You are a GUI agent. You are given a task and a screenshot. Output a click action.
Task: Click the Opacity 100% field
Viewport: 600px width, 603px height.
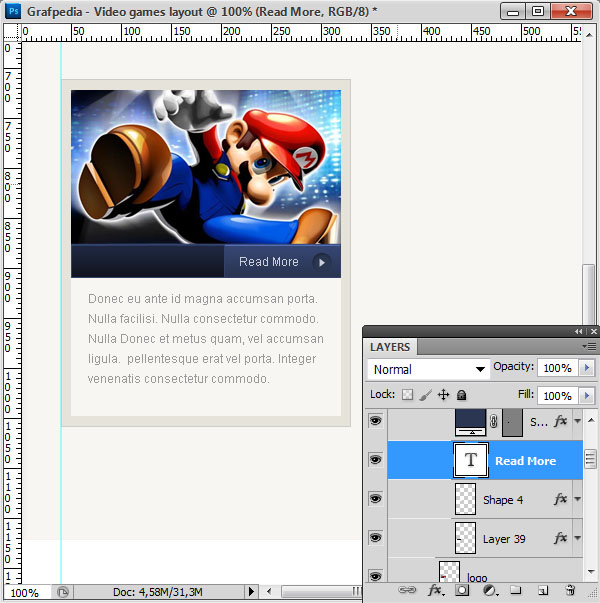[x=558, y=368]
